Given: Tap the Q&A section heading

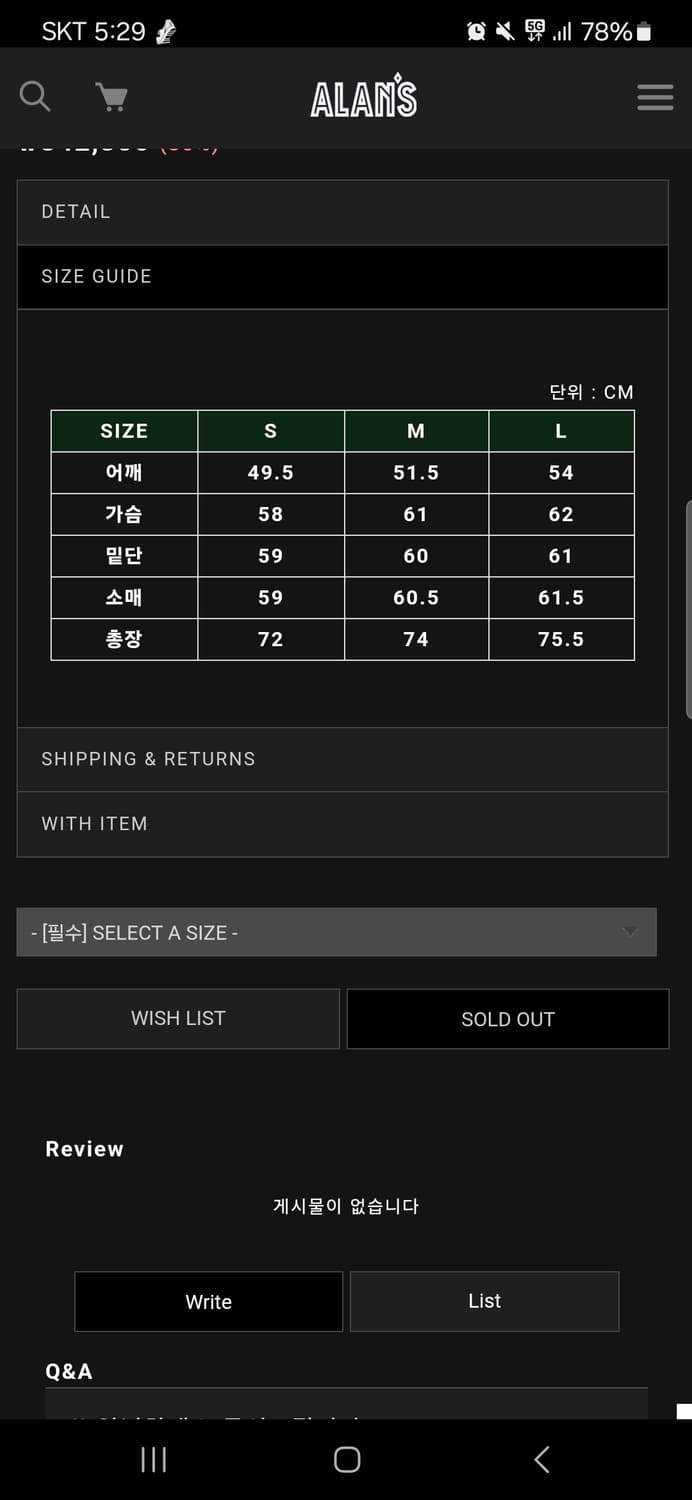Looking at the screenshot, I should [x=69, y=1371].
